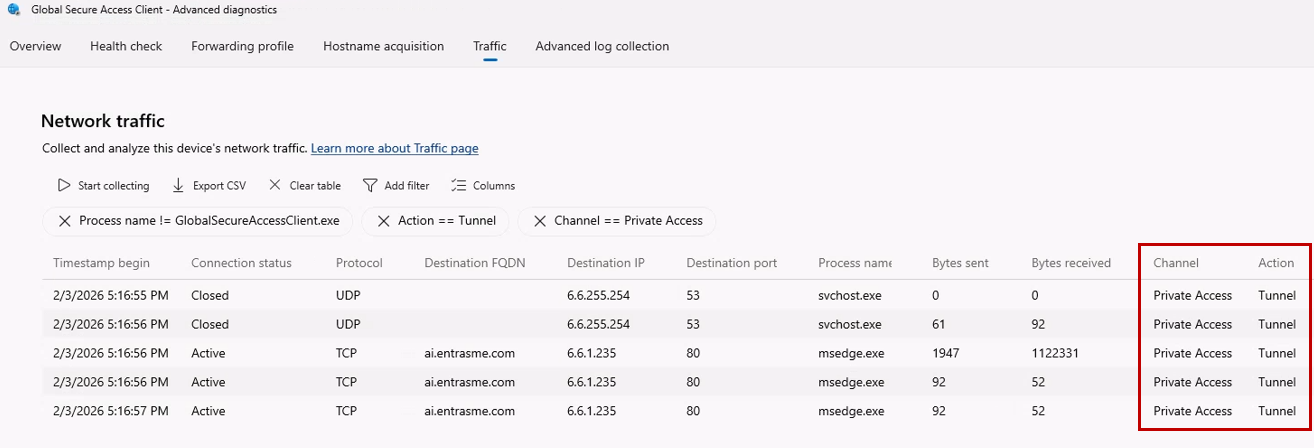Select the 5:16:55 PM timestamp cell
This screenshot has width=1314, height=448.
[110, 296]
